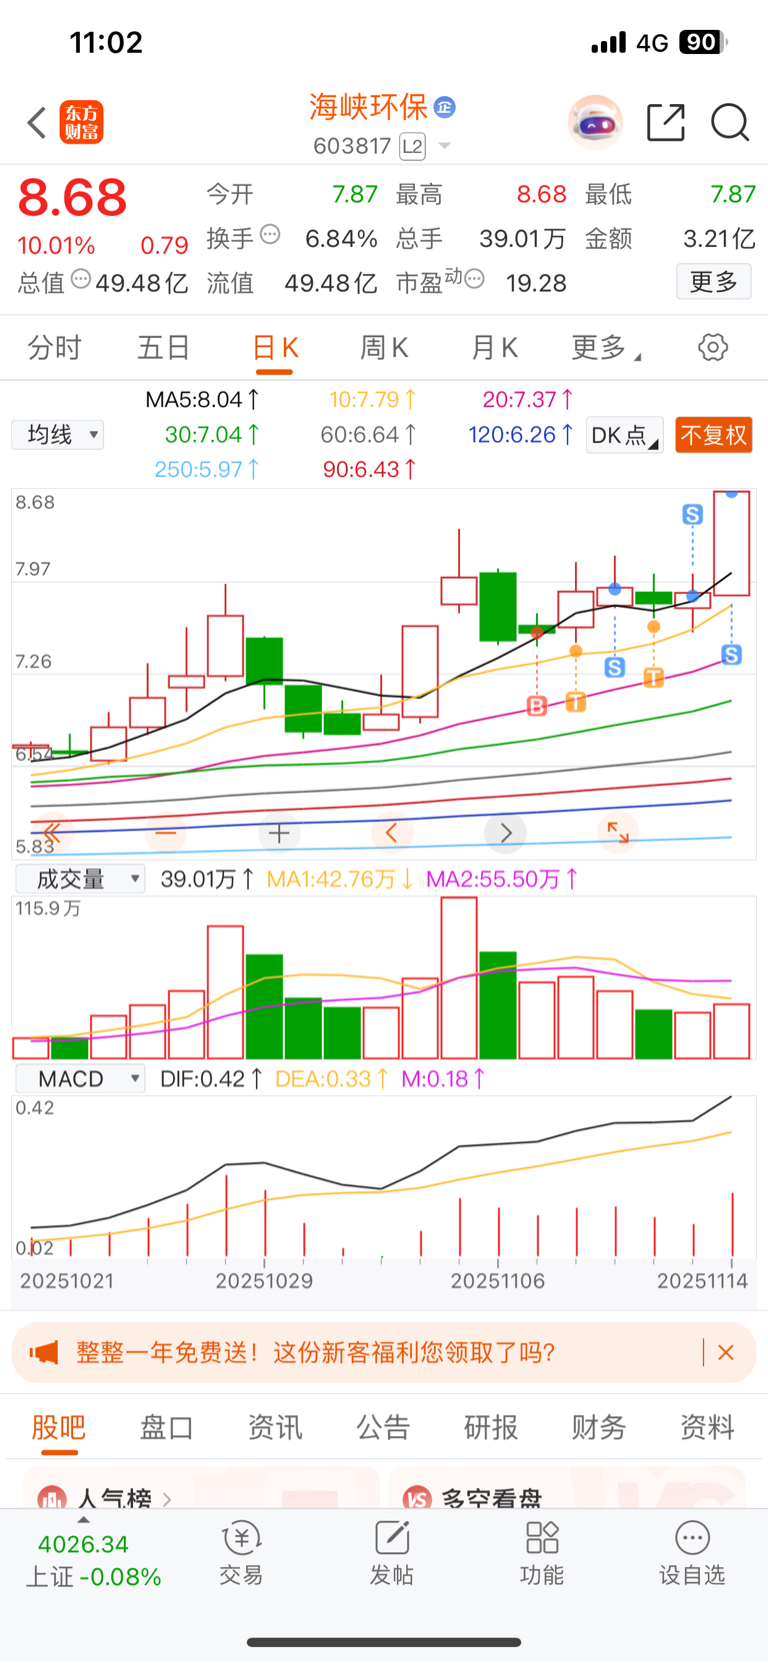Move chart right one step

(x=506, y=832)
